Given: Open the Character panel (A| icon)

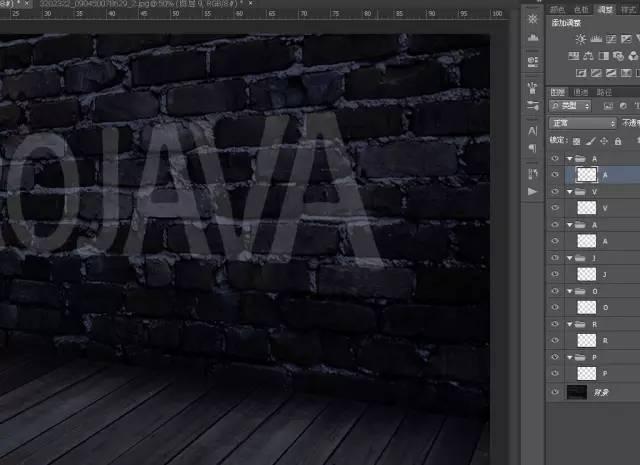Looking at the screenshot, I should coord(533,131).
